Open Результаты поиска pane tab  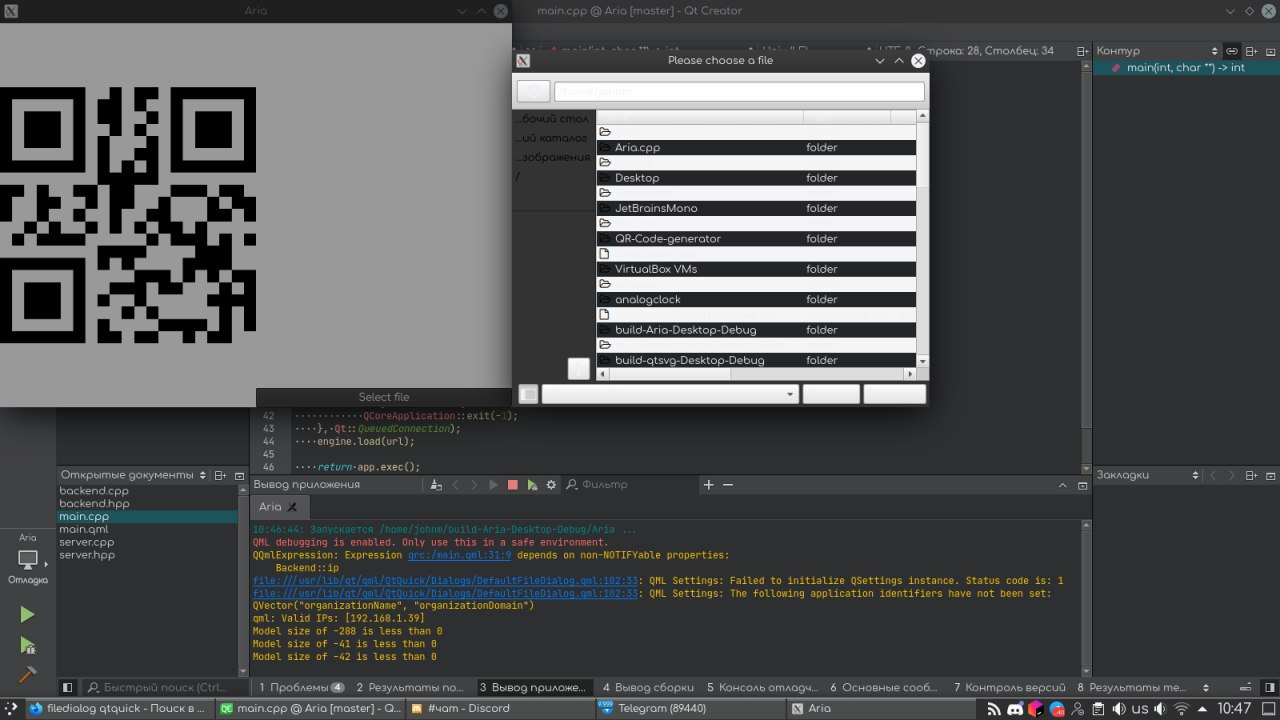[x=410, y=687]
